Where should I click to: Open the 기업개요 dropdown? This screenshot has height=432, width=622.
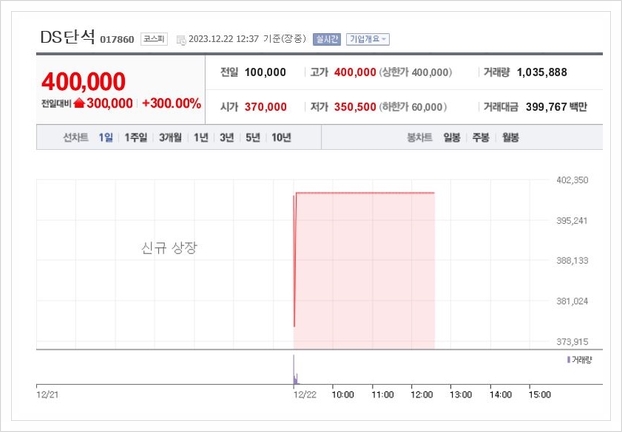click(368, 39)
